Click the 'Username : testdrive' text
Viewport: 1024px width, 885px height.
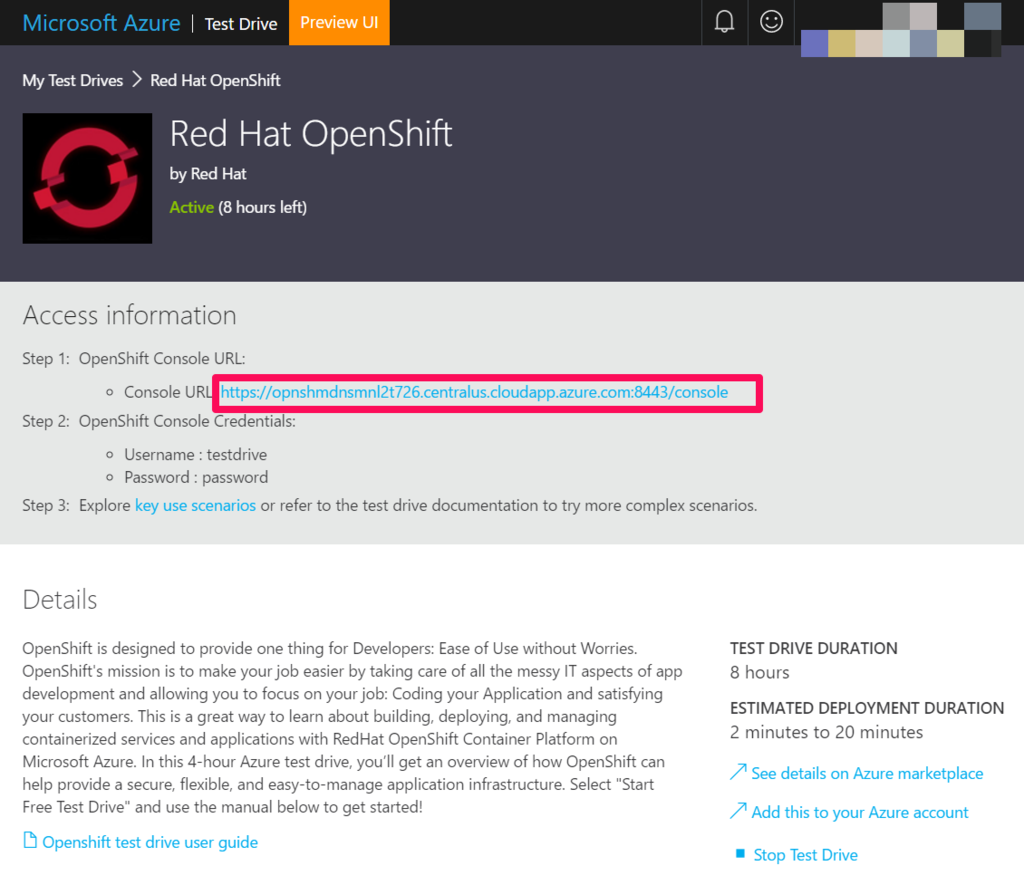pos(196,455)
